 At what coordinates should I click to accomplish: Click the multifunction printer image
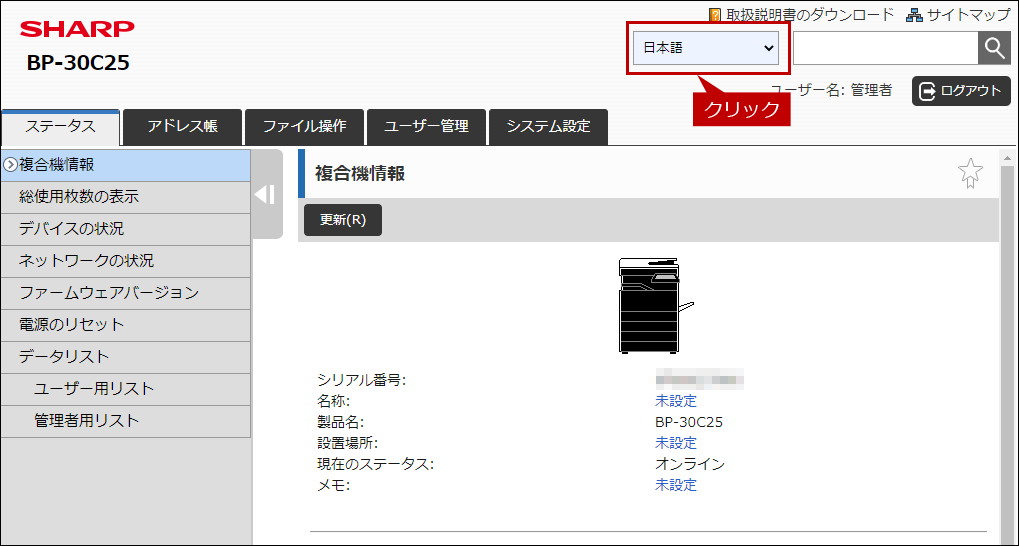pyautogui.click(x=655, y=306)
